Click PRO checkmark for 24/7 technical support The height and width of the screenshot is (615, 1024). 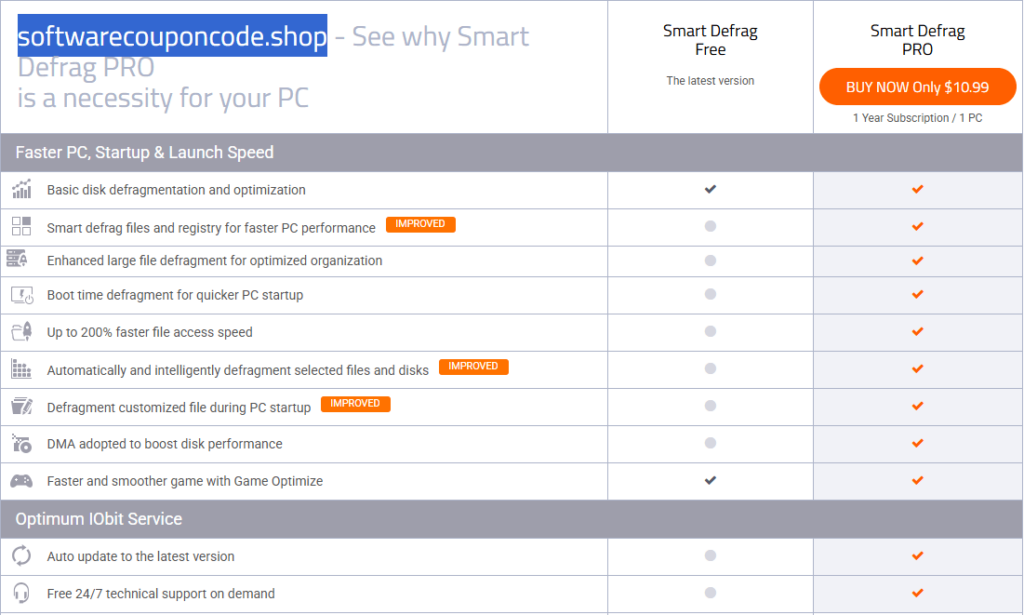(x=918, y=593)
